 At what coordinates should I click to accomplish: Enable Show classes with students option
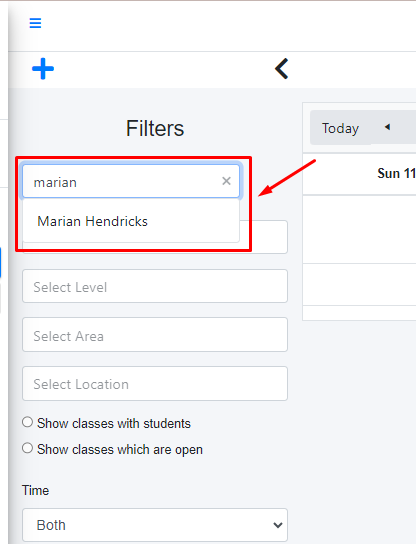click(x=27, y=422)
